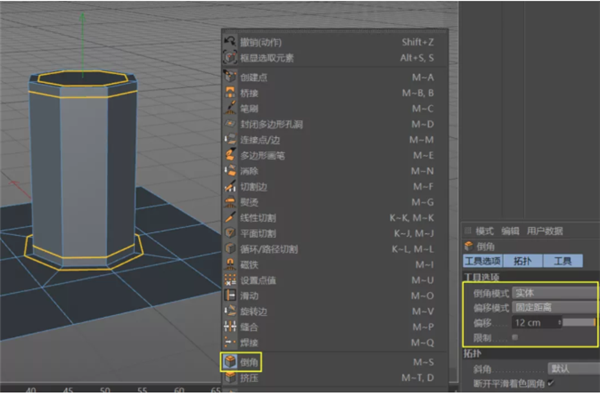Toggle the 断开平滑着色圆角 checkbox
This screenshot has width=600, height=396.
[x=551, y=383]
